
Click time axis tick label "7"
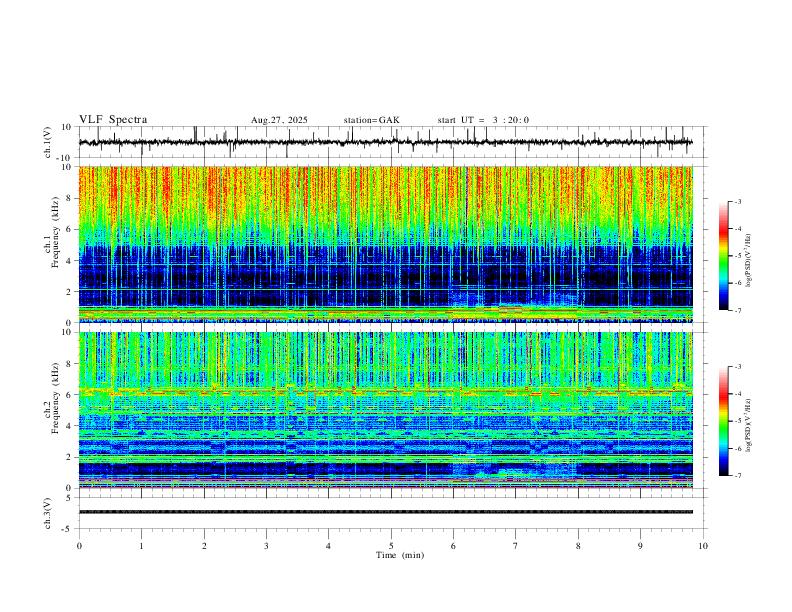tap(516, 546)
